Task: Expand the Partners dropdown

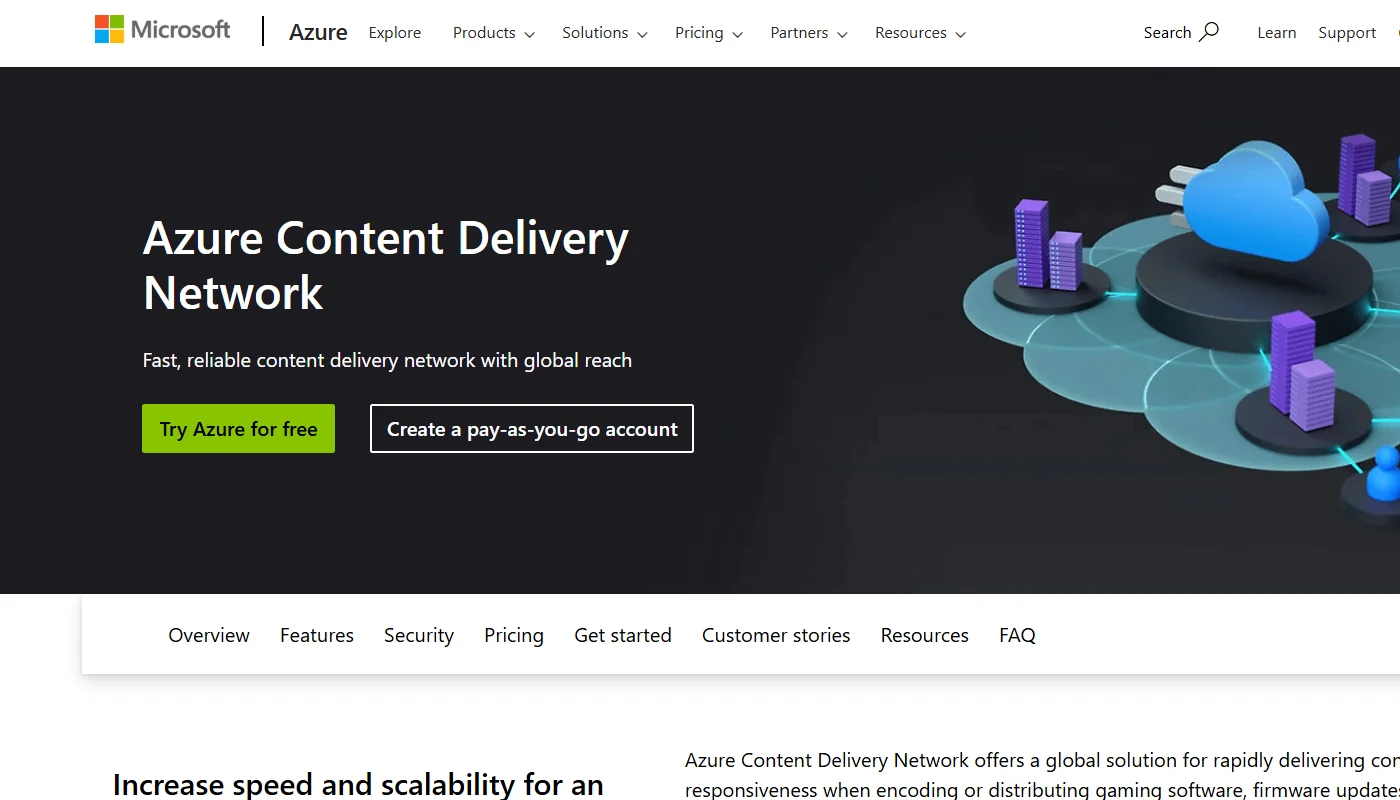Action: pos(809,33)
